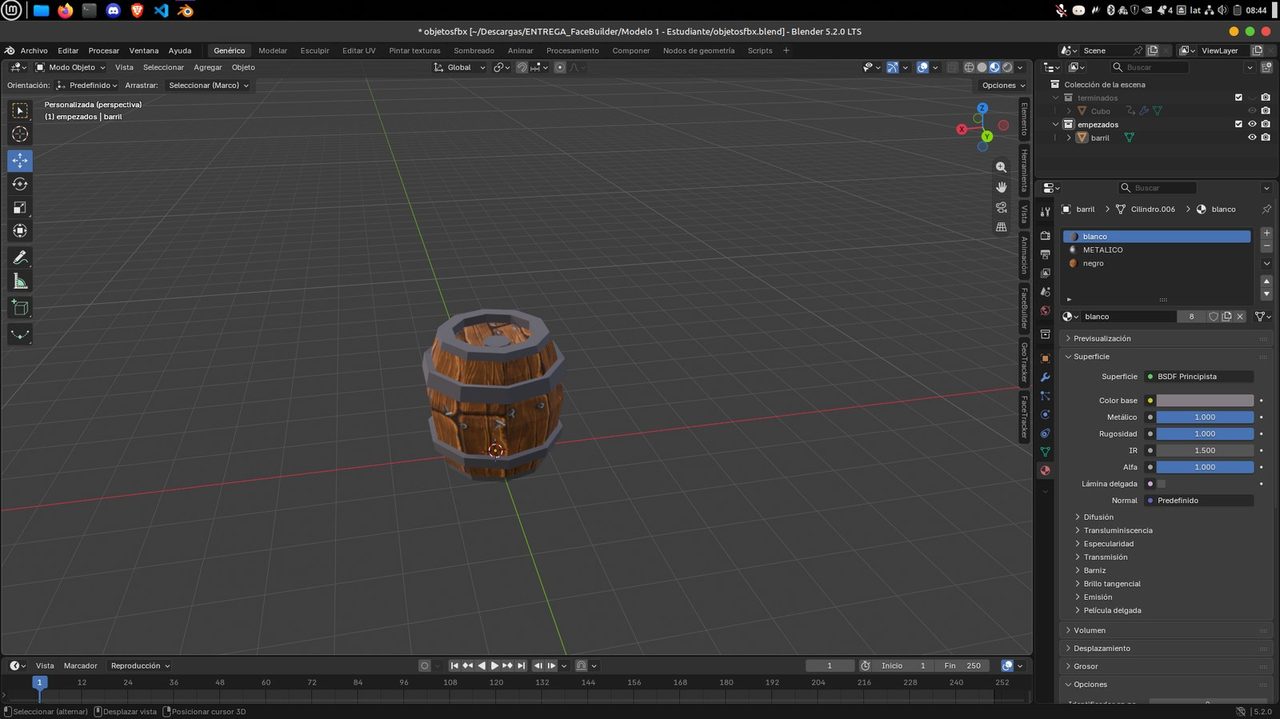This screenshot has height=719, width=1280.
Task: Choose the Select Box tool in the left toolbar
Action: pyautogui.click(x=20, y=110)
